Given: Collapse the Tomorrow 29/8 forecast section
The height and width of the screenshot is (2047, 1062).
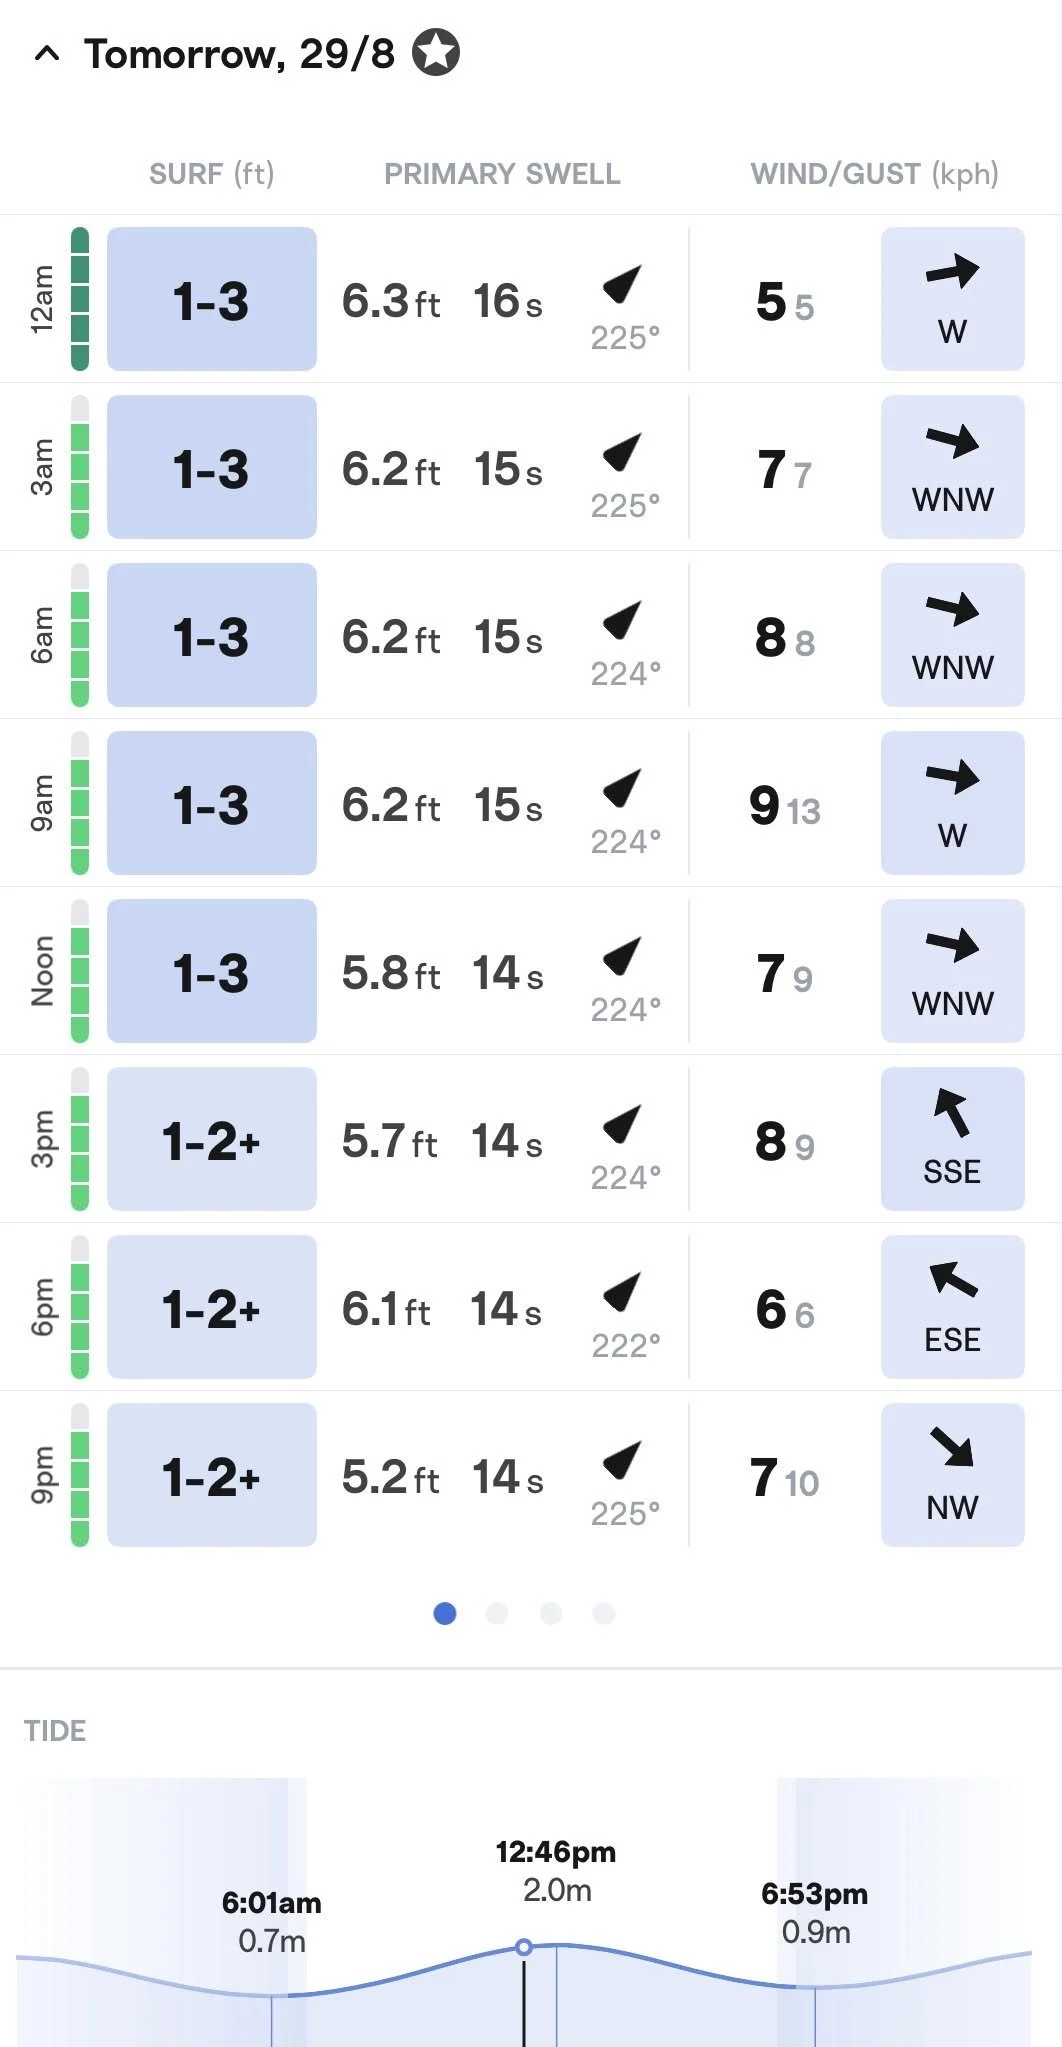Looking at the screenshot, I should (x=47, y=54).
